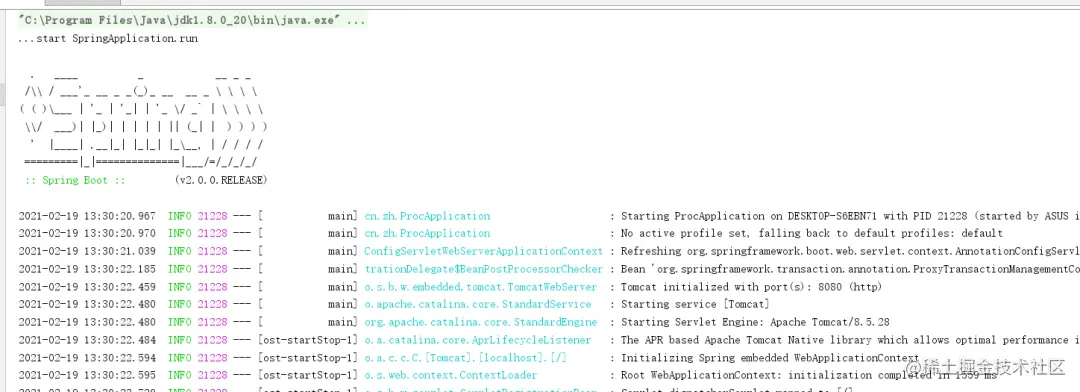Click 'main]' thread in the StandardEngine row
The height and width of the screenshot is (392, 1080).
(343, 322)
